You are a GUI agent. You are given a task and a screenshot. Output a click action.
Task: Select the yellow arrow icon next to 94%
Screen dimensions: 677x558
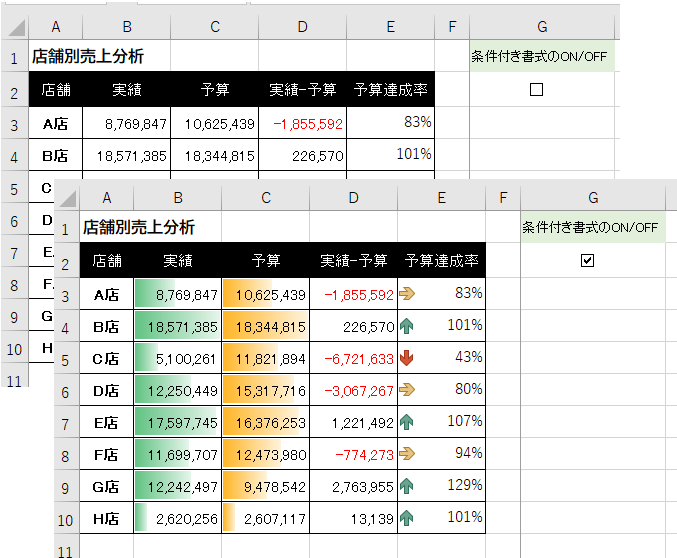tap(408, 454)
